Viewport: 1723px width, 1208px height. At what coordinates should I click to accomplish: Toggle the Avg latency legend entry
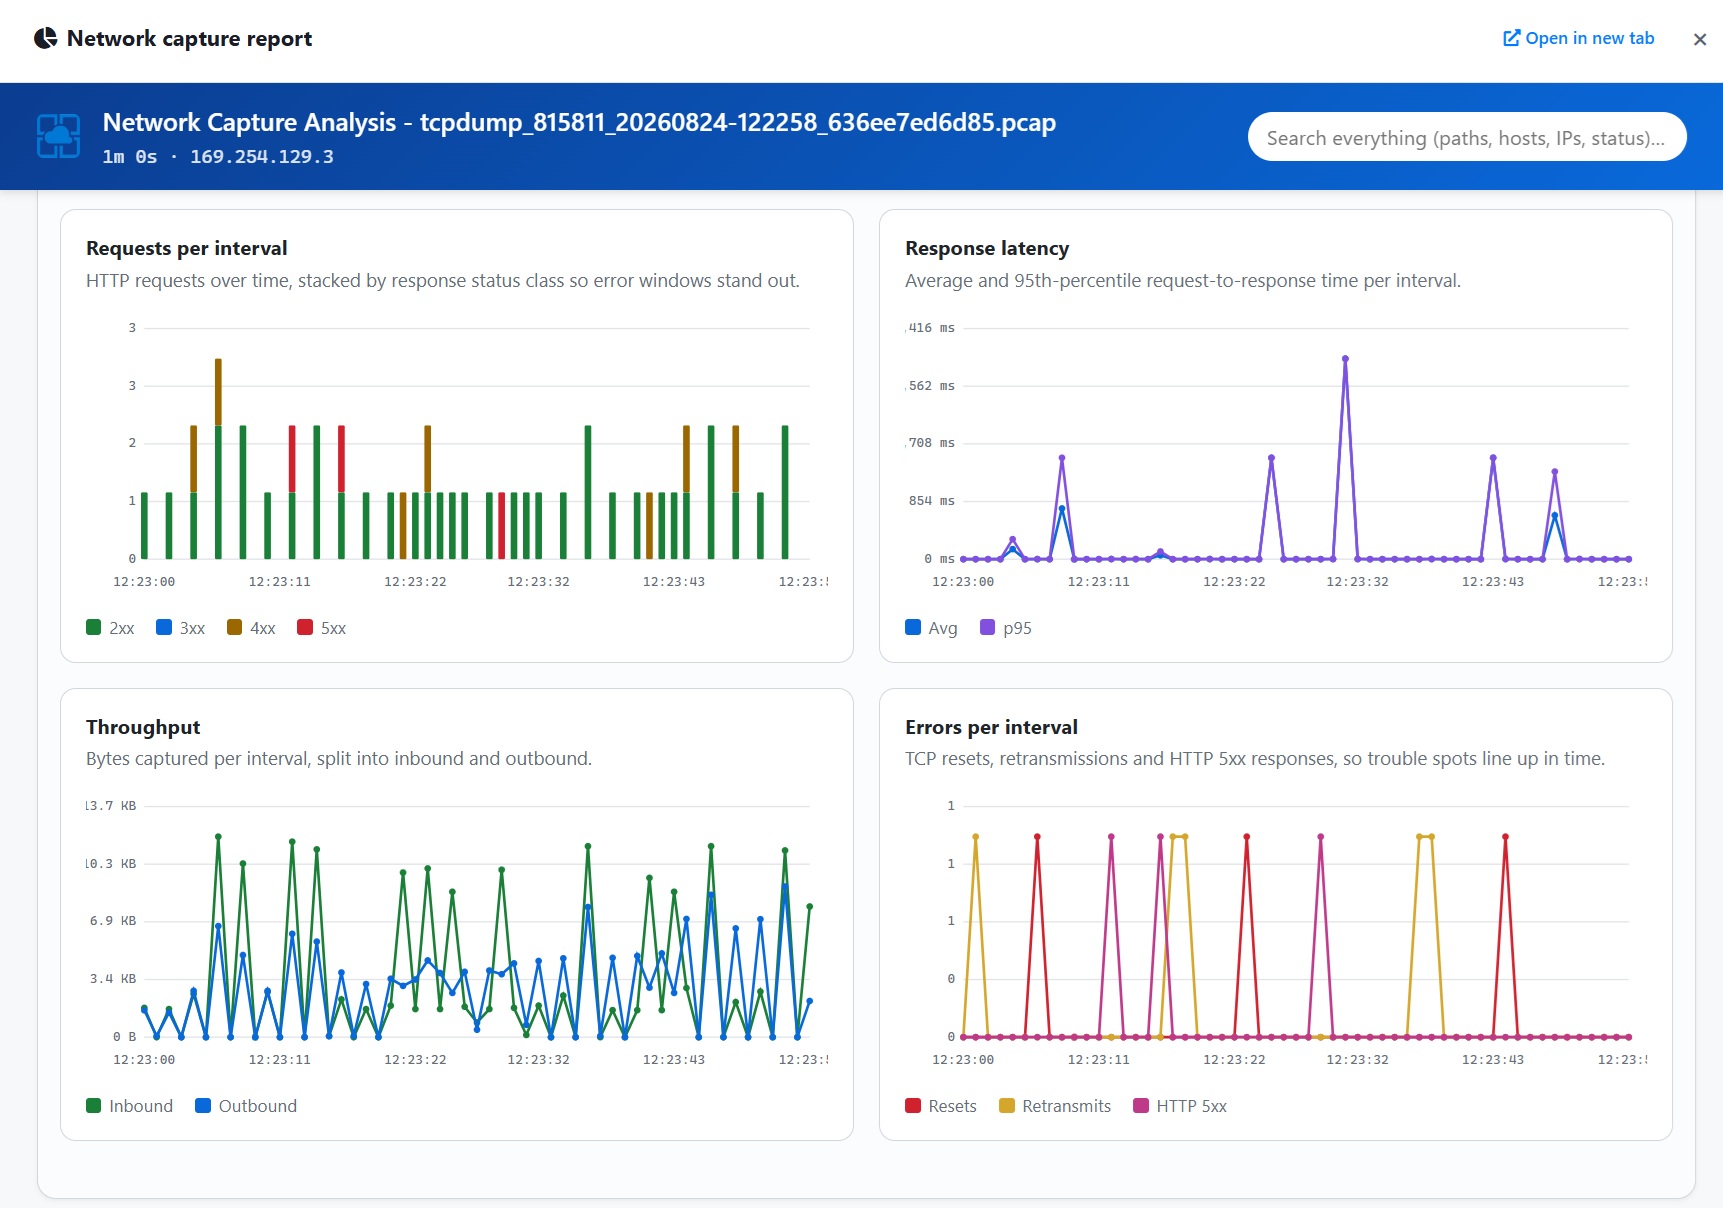click(931, 628)
